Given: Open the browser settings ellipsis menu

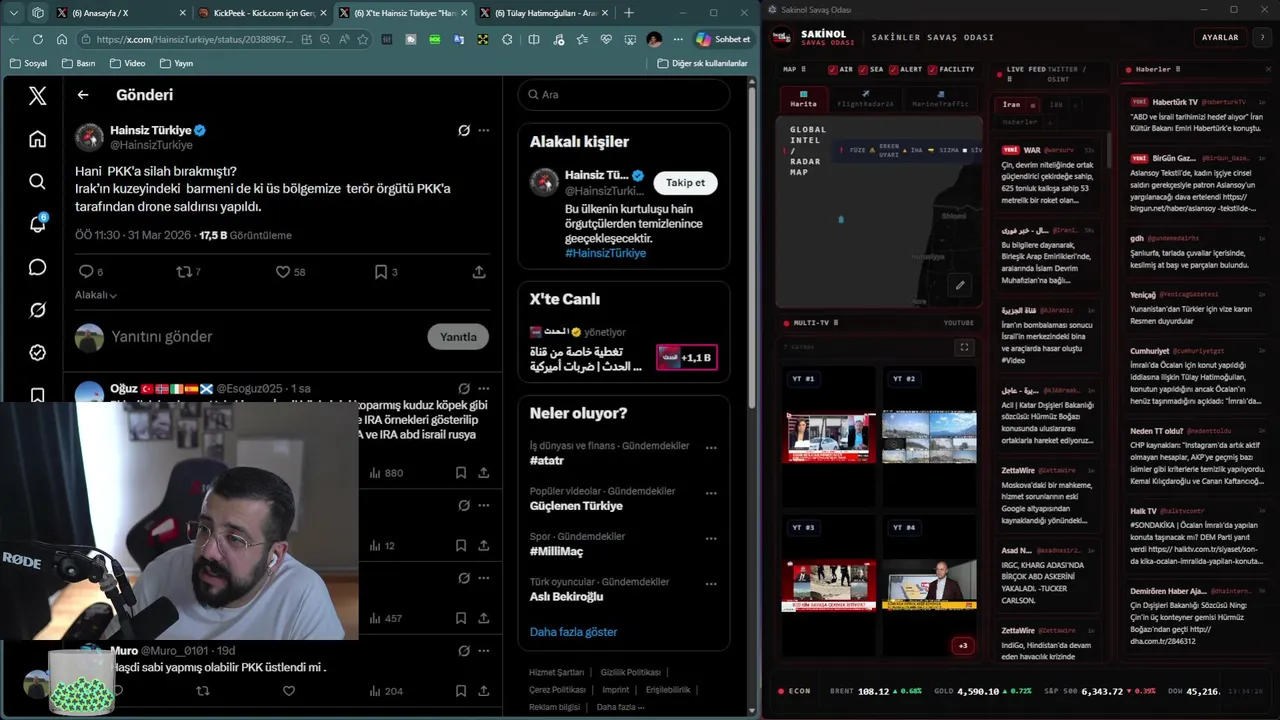Looking at the screenshot, I should pos(678,39).
